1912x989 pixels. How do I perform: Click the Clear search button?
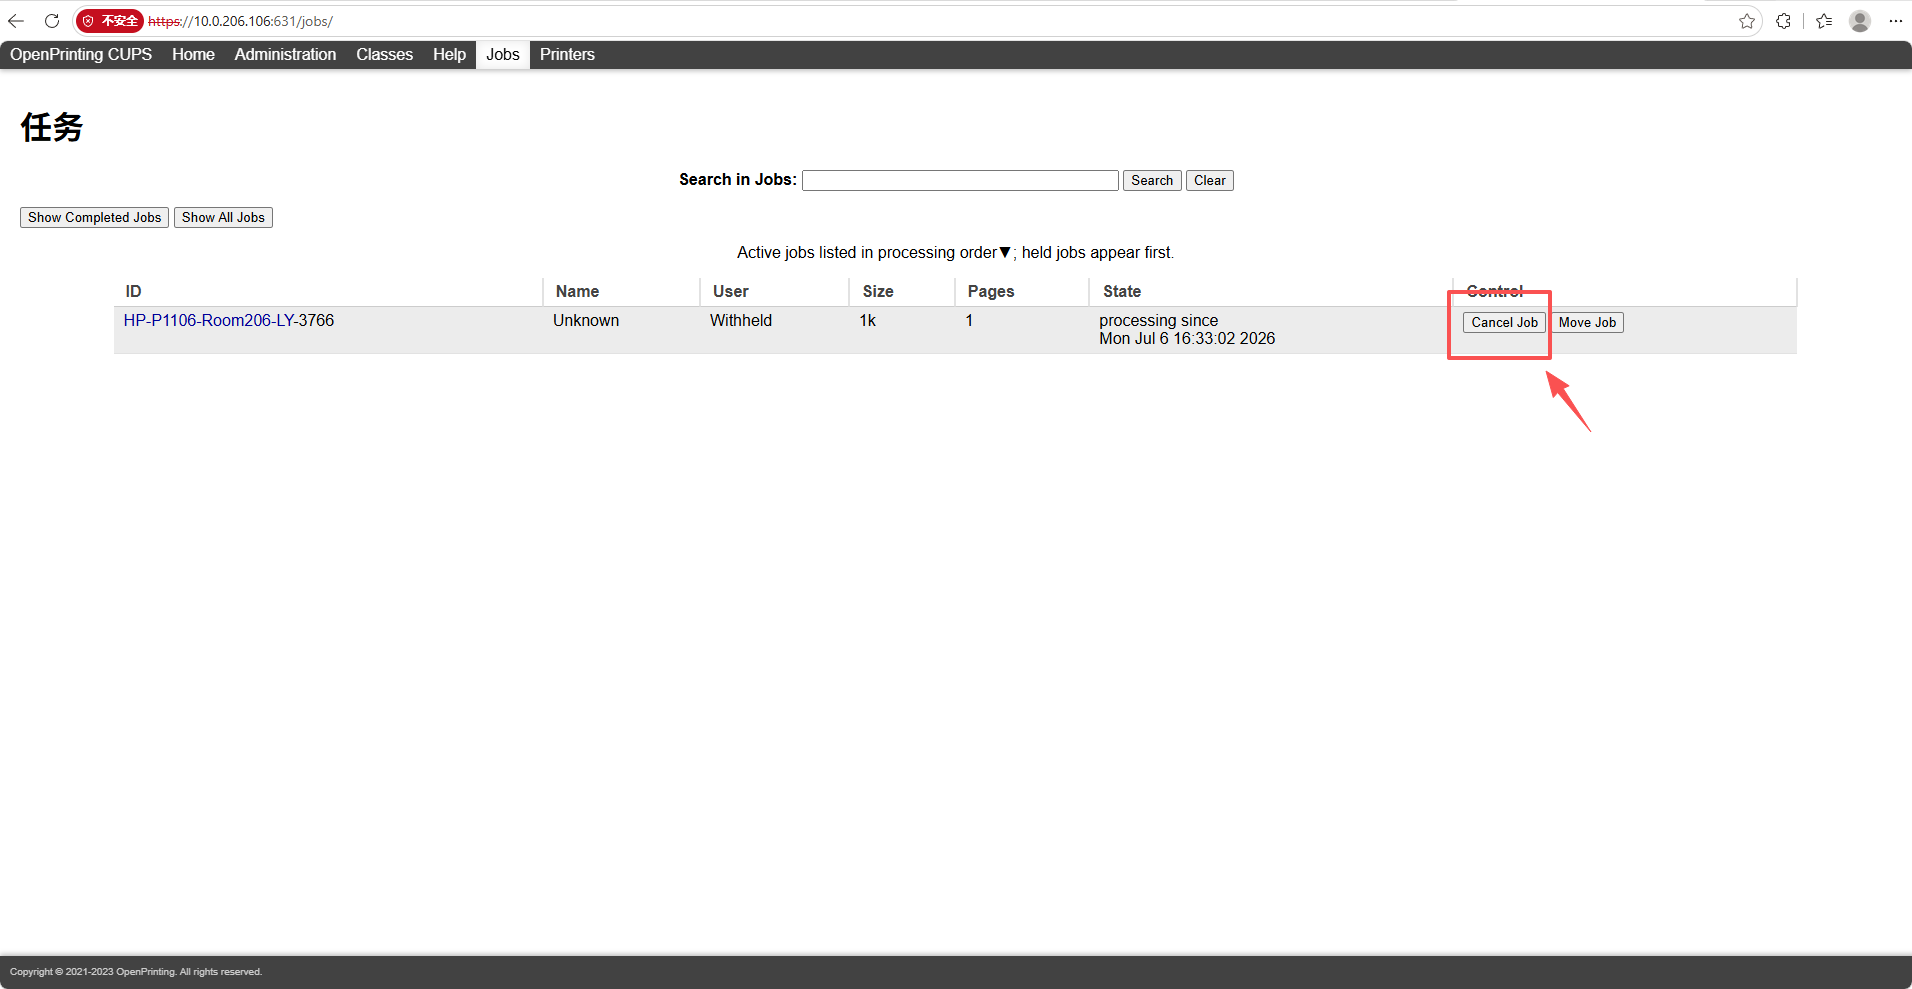pyautogui.click(x=1209, y=180)
